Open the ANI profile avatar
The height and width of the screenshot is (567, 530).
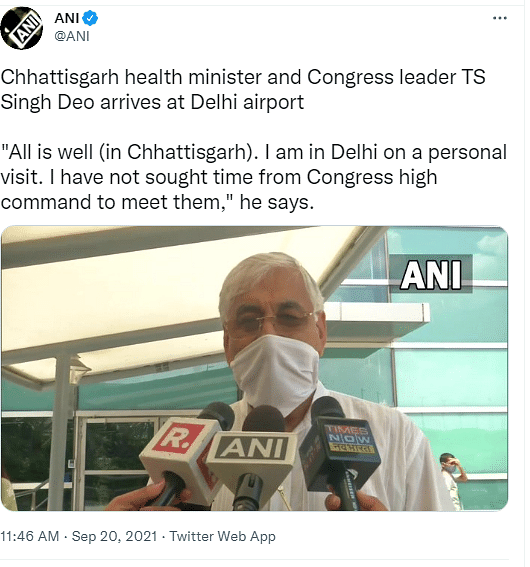tap(21, 28)
